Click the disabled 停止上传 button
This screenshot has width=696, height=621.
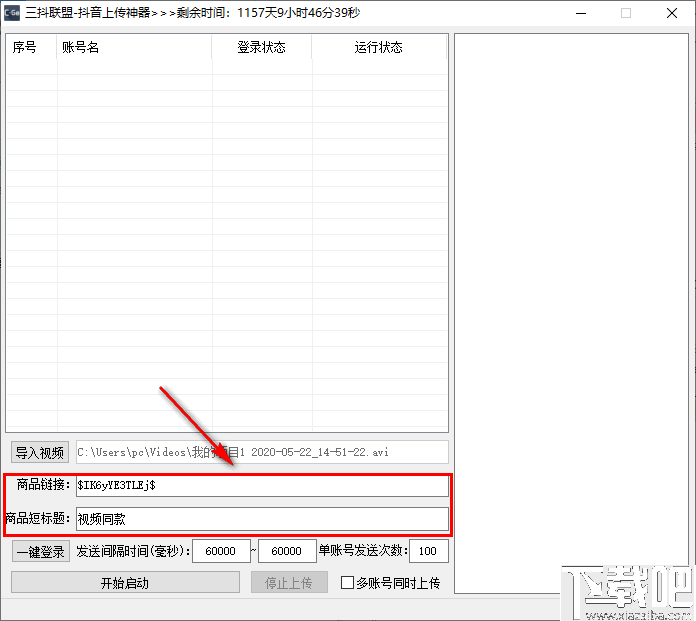[289, 582]
